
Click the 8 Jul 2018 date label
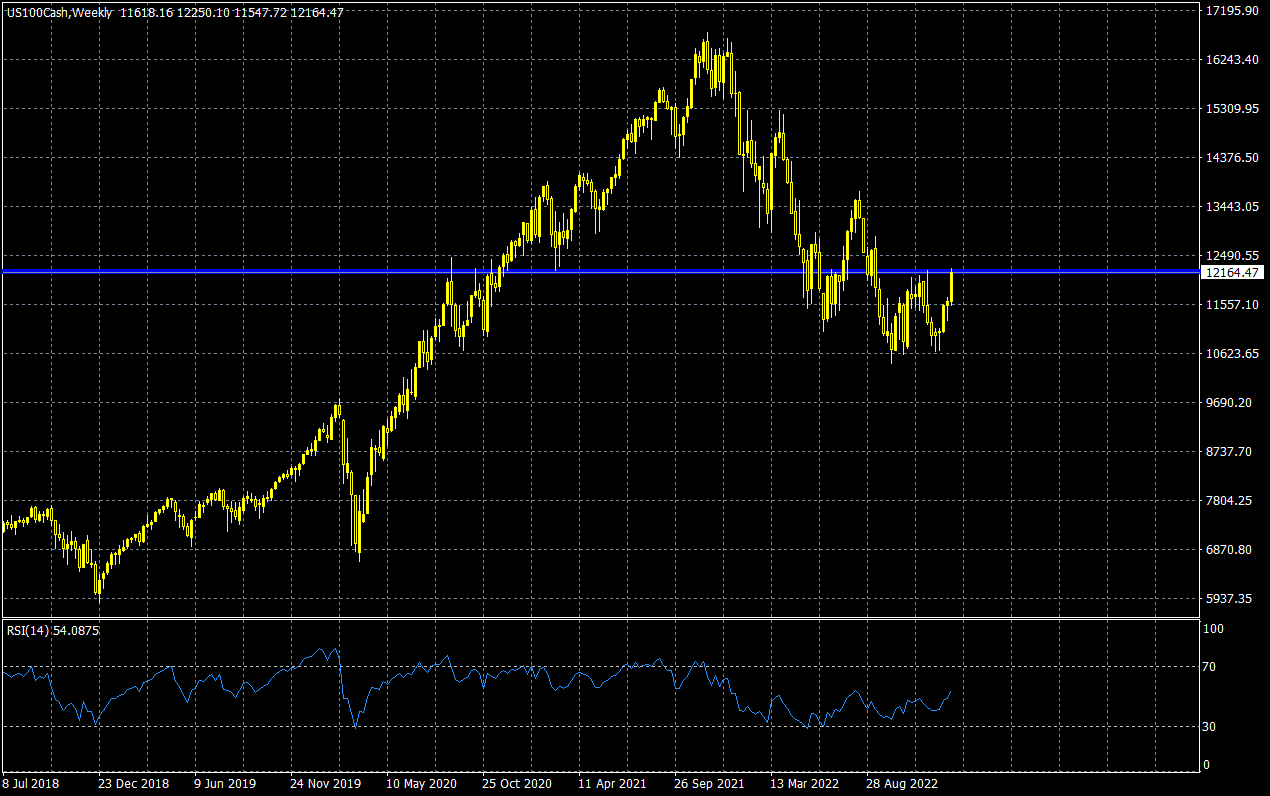coord(31,784)
